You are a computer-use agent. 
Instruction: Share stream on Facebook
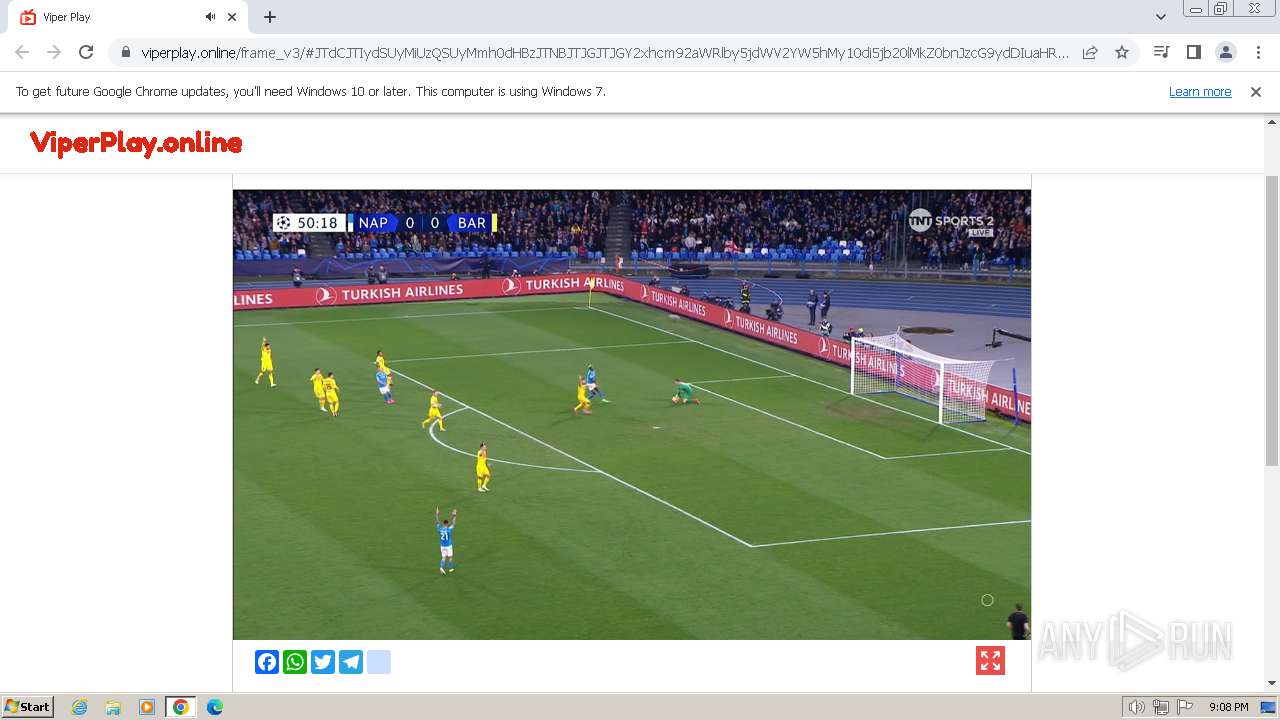coord(267,662)
